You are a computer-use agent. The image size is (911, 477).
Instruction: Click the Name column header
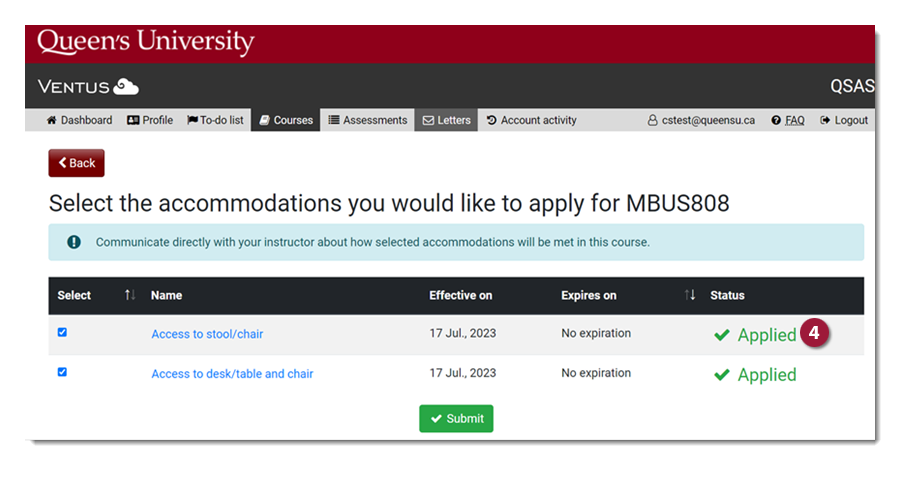click(x=167, y=295)
